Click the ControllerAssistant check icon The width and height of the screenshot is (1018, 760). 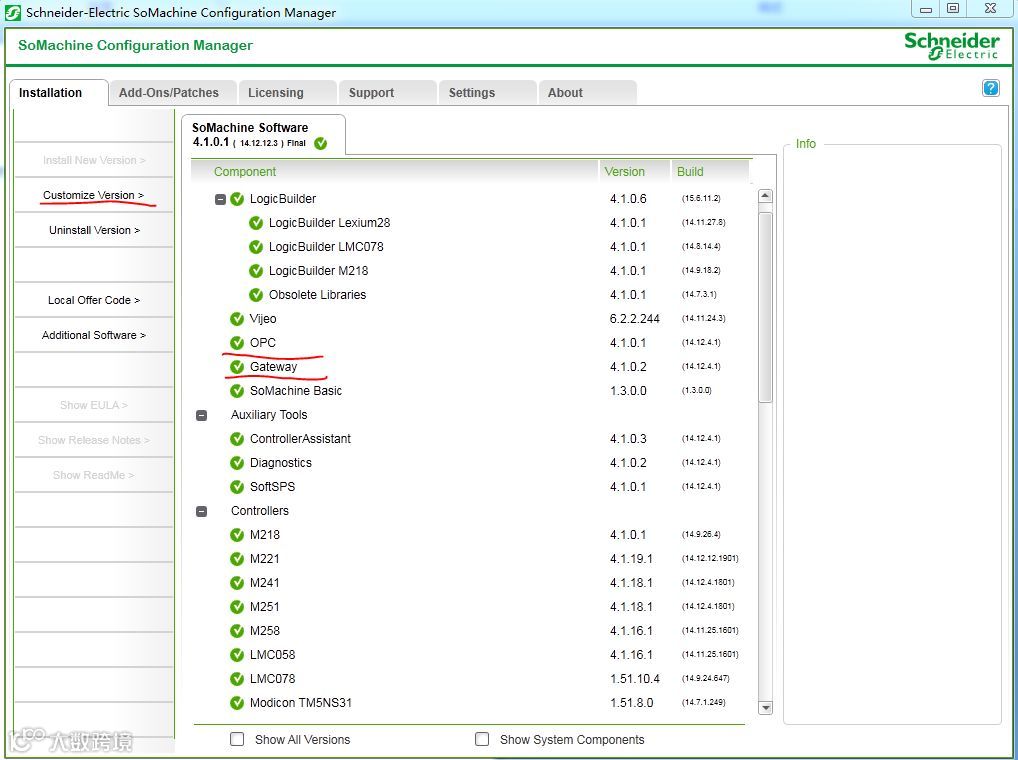(x=237, y=439)
